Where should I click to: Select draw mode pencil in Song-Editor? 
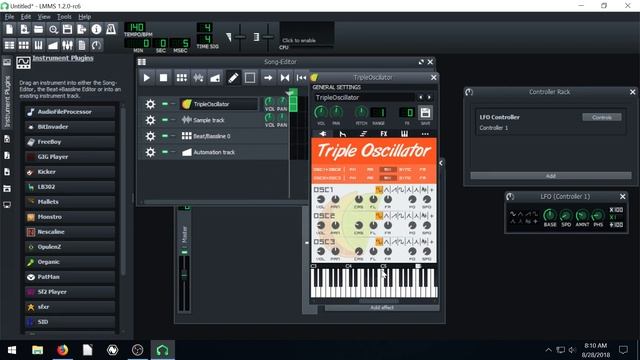233,78
